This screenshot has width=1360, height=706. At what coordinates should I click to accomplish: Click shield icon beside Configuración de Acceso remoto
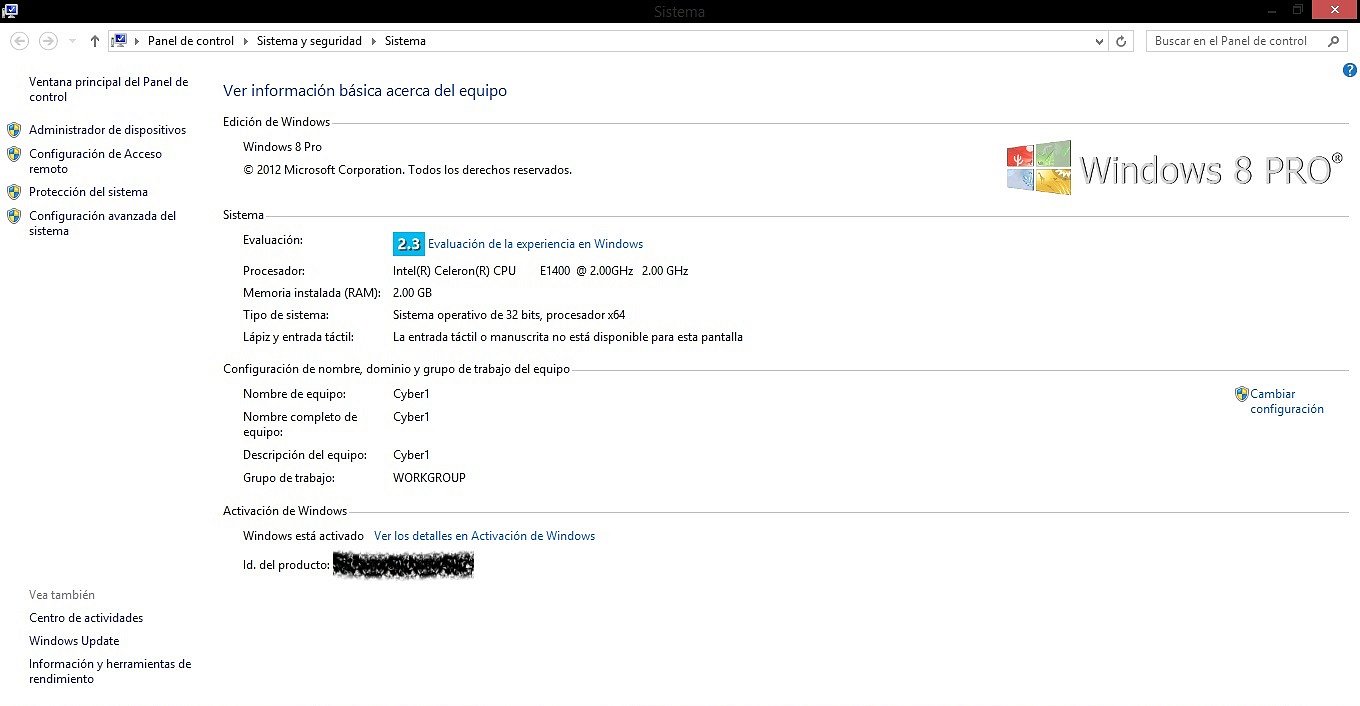pos(14,154)
